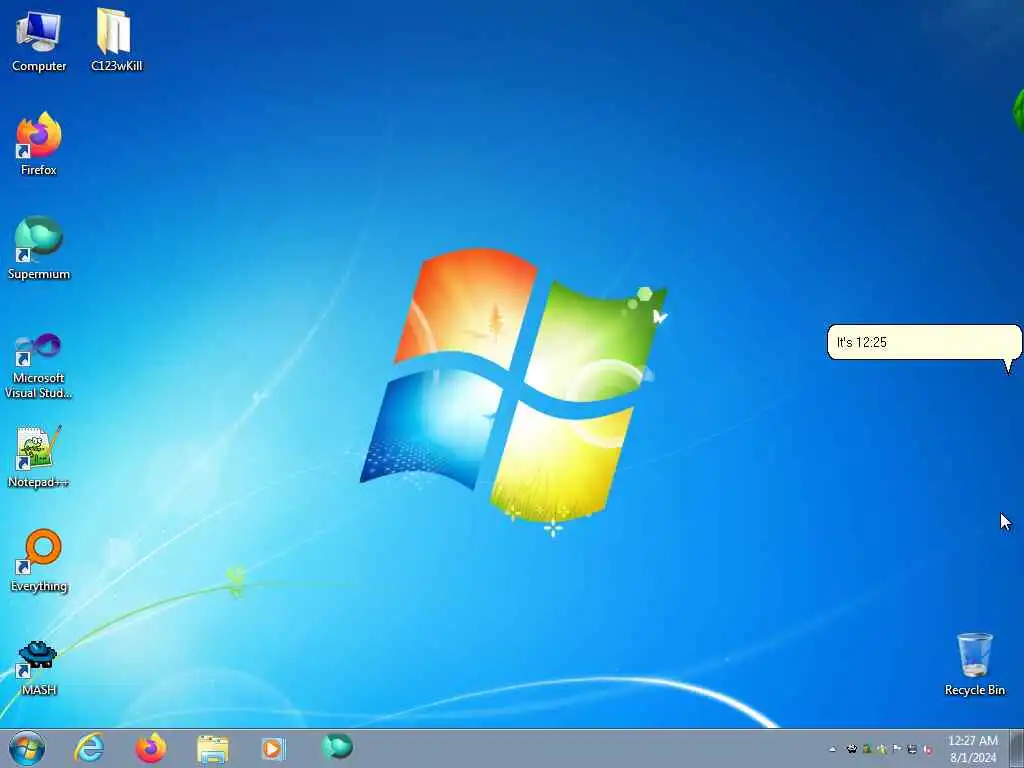Select the C123wKill folder icon
Screen dimensions: 1024x768
(x=116, y=40)
